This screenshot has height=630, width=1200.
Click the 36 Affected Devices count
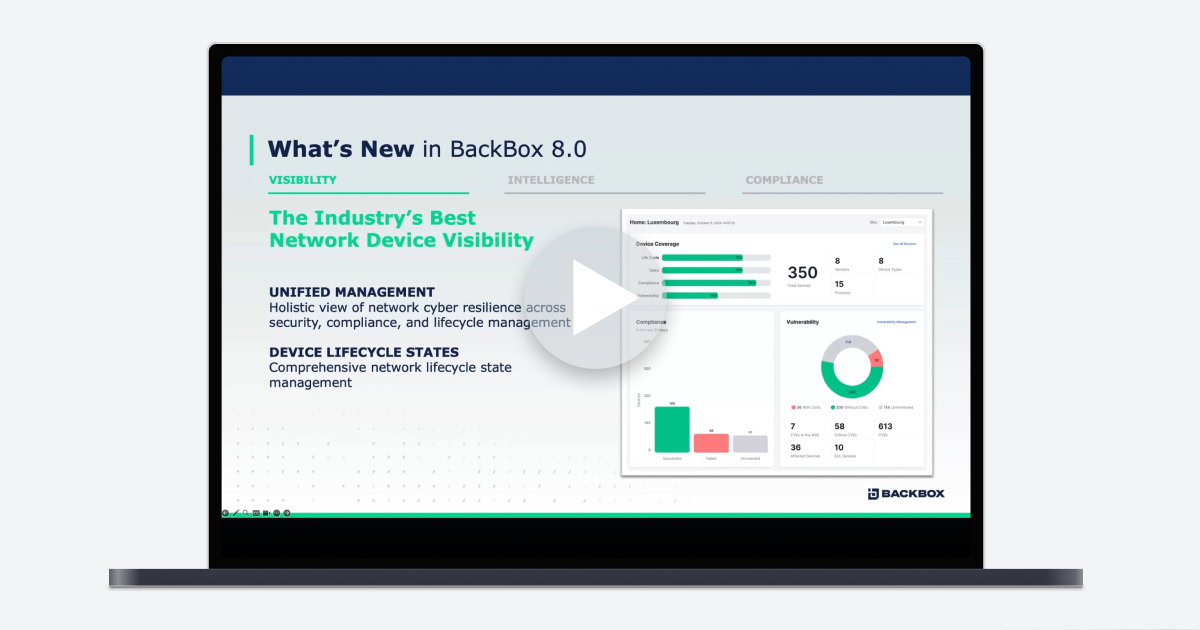pyautogui.click(x=796, y=447)
